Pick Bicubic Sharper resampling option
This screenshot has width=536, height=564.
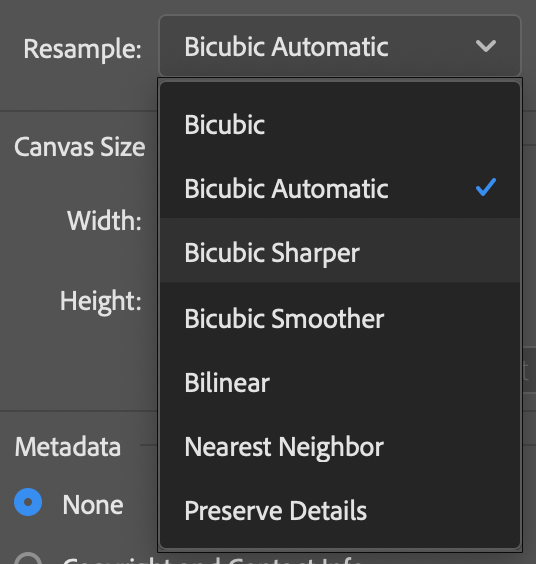pyautogui.click(x=340, y=251)
